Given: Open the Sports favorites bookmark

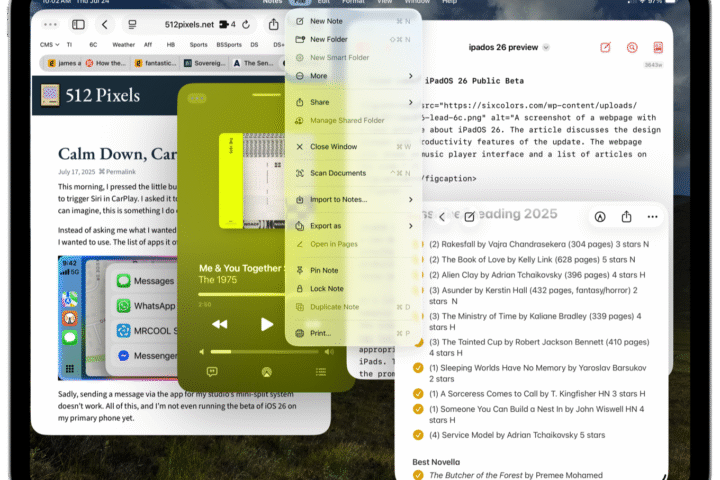Looking at the screenshot, I should point(198,45).
